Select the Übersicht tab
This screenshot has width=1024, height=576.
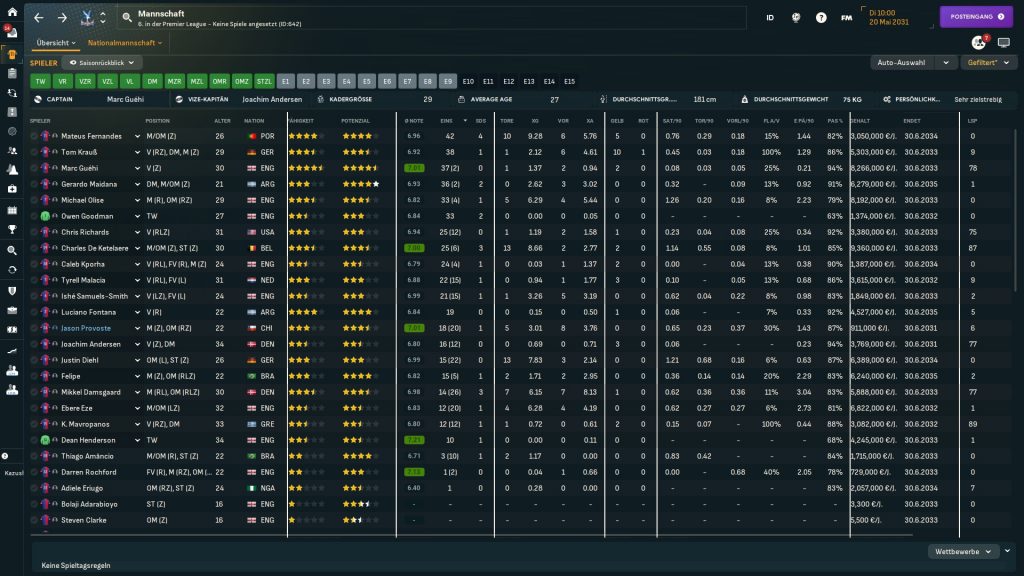(55, 43)
